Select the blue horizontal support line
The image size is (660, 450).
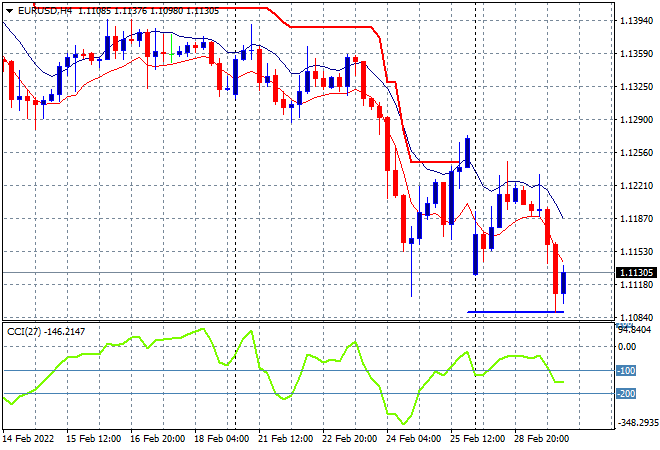tap(516, 312)
